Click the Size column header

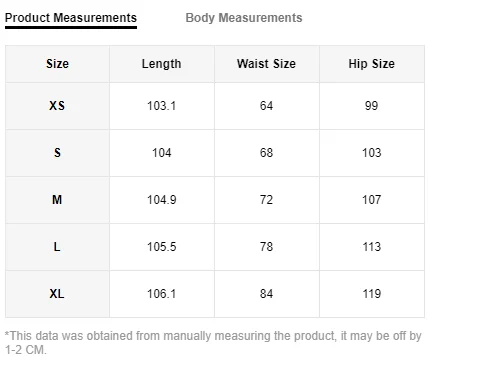click(x=57, y=64)
